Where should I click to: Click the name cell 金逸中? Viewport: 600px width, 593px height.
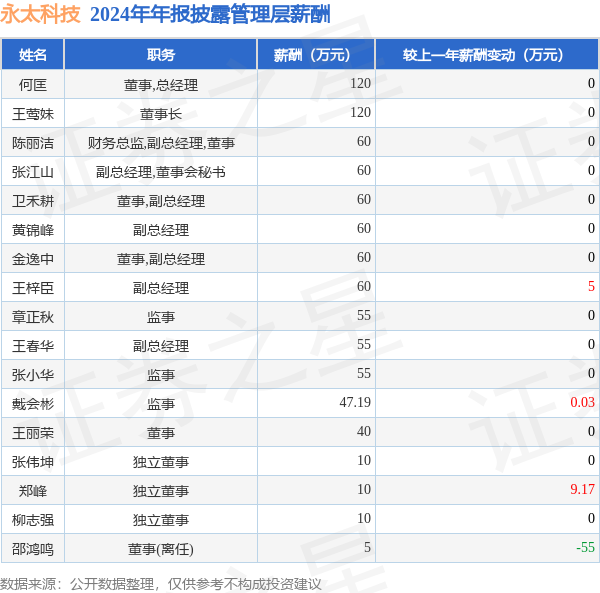tap(33, 259)
